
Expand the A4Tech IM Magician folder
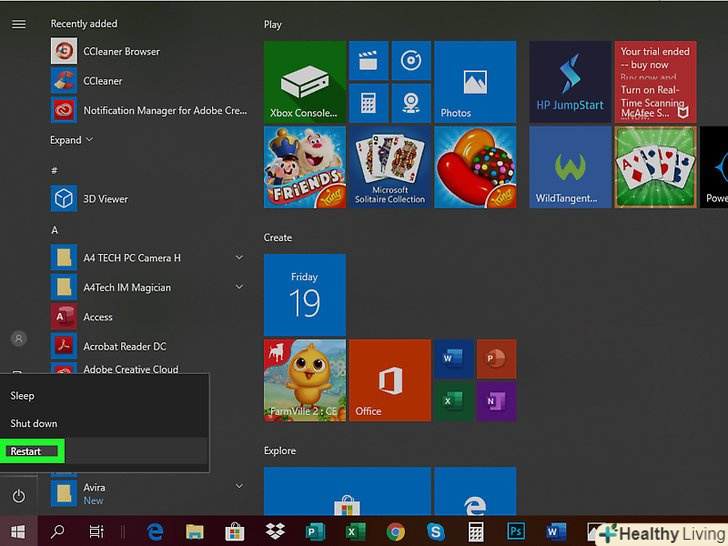[x=239, y=288]
